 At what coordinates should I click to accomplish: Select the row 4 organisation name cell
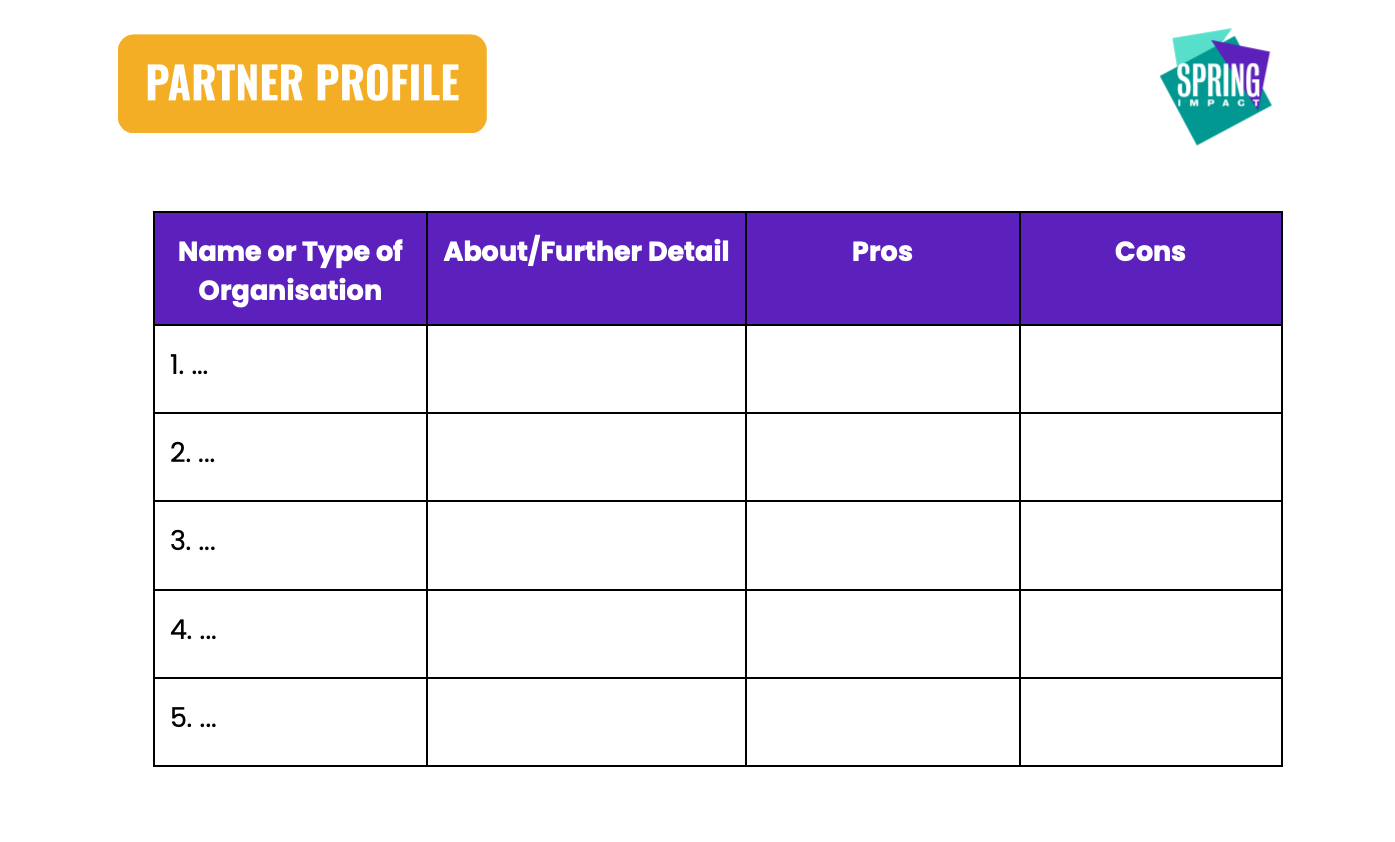[x=290, y=634]
